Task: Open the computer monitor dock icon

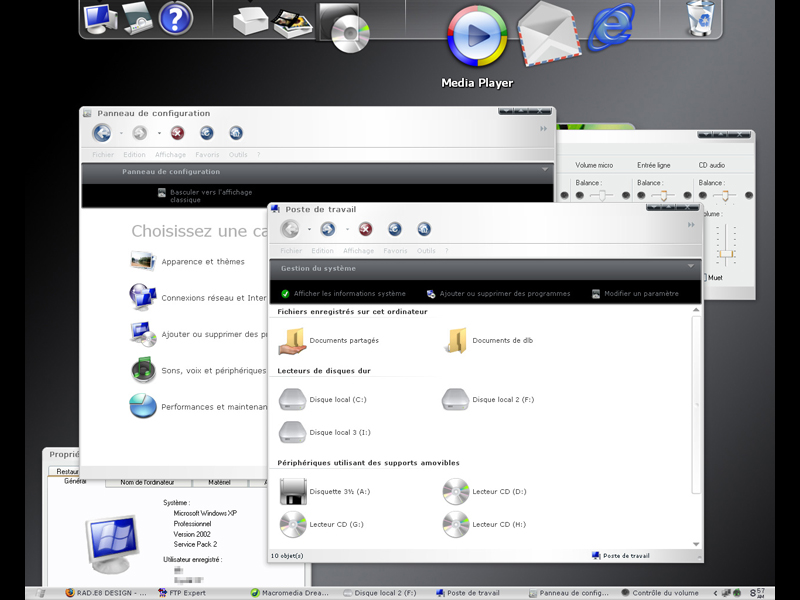Action: point(101,18)
